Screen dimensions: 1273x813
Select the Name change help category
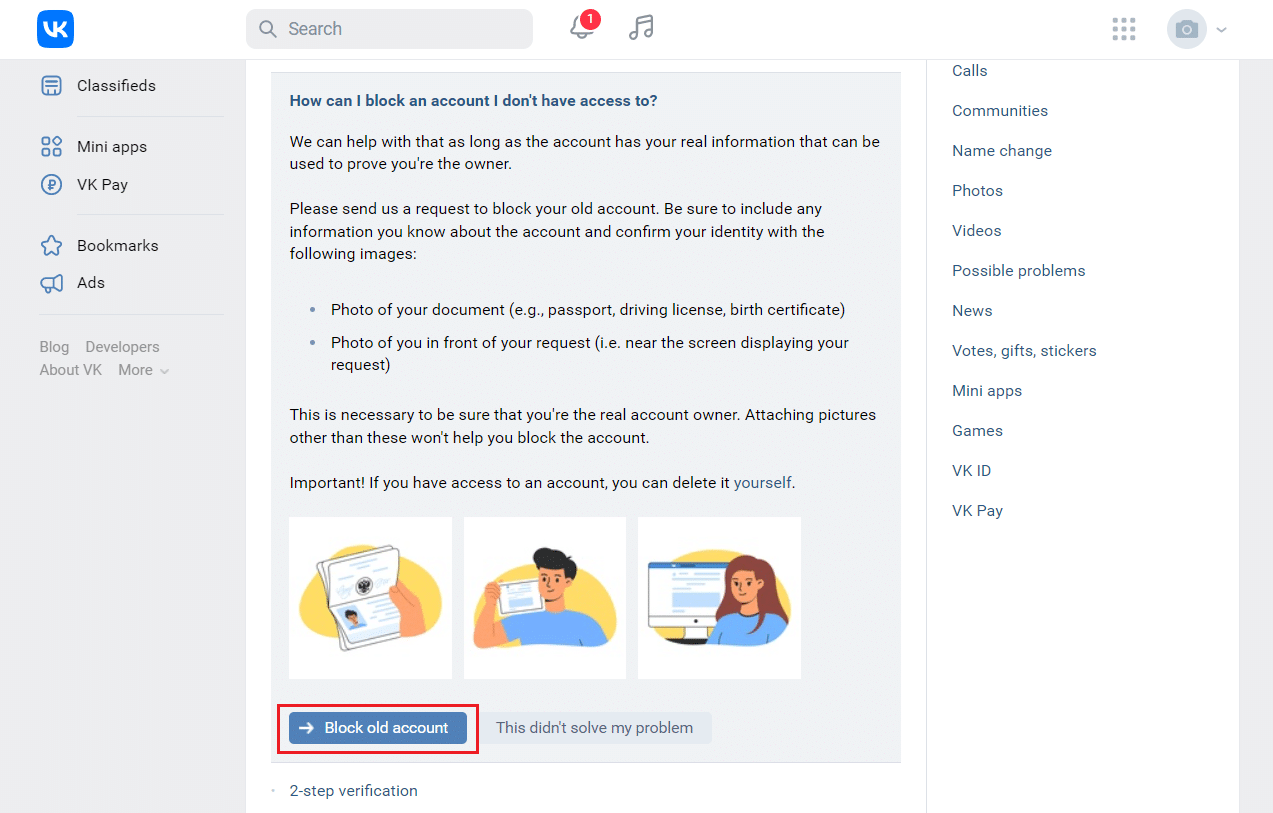(x=1002, y=151)
